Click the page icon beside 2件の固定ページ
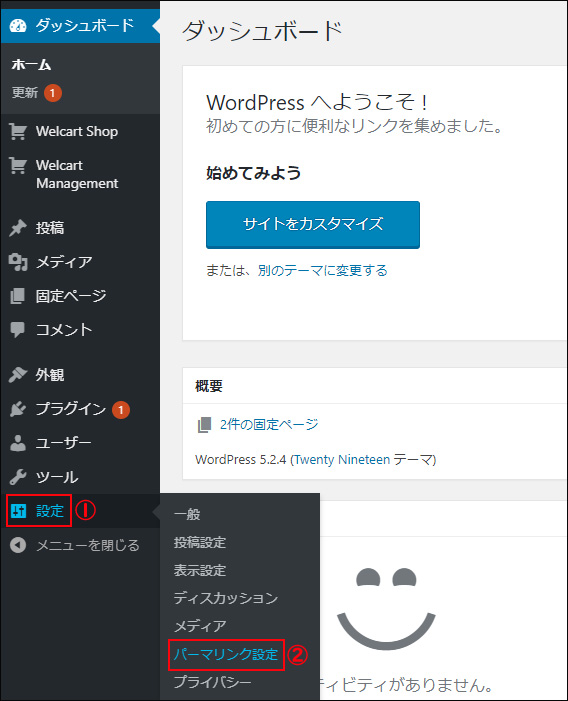The image size is (568, 701). 204,425
